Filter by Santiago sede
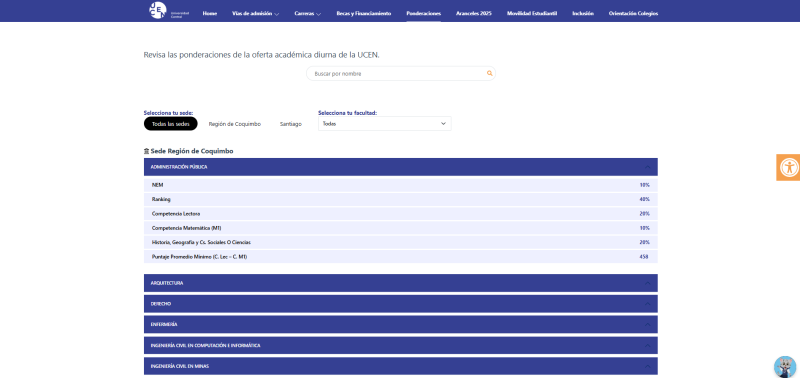The width and height of the screenshot is (800, 378). tap(291, 124)
